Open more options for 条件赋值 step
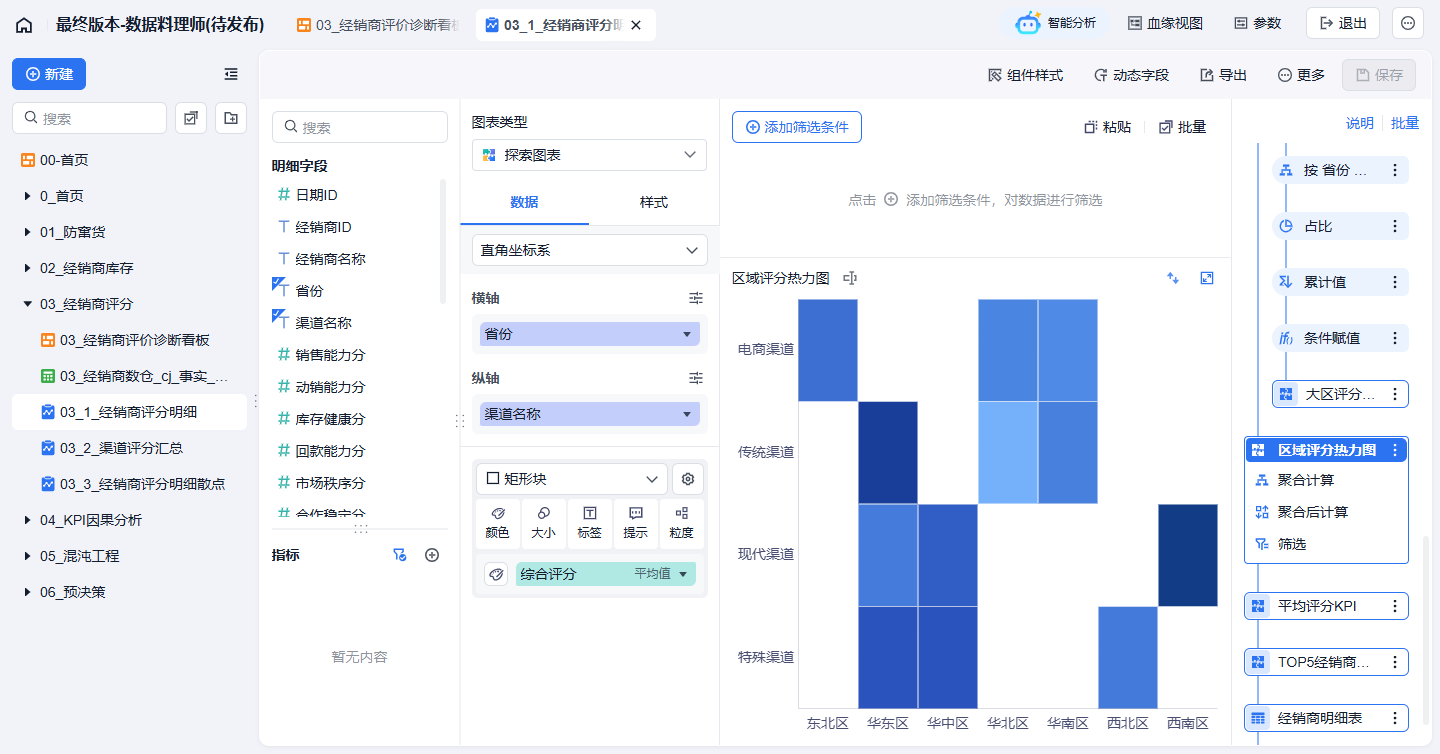Screen dimensions: 1440x754 (1395, 338)
